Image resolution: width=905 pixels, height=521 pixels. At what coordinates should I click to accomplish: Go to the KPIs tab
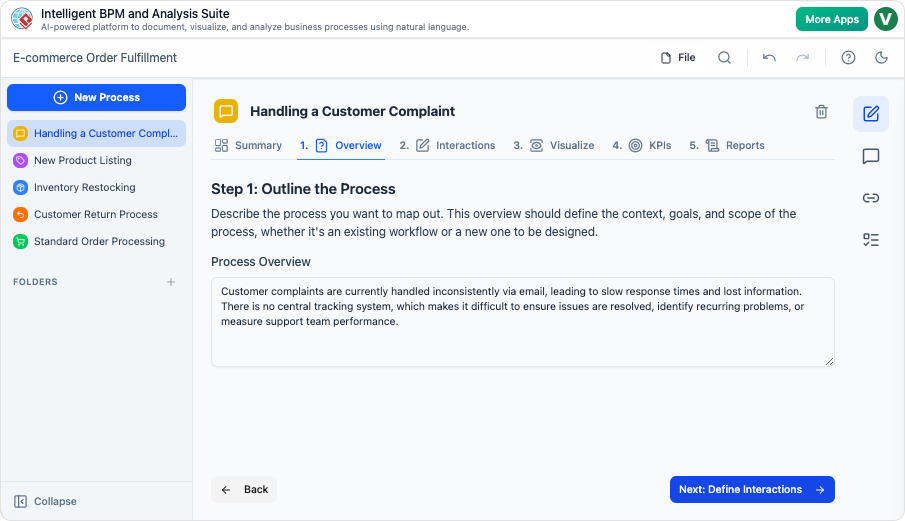(x=642, y=145)
